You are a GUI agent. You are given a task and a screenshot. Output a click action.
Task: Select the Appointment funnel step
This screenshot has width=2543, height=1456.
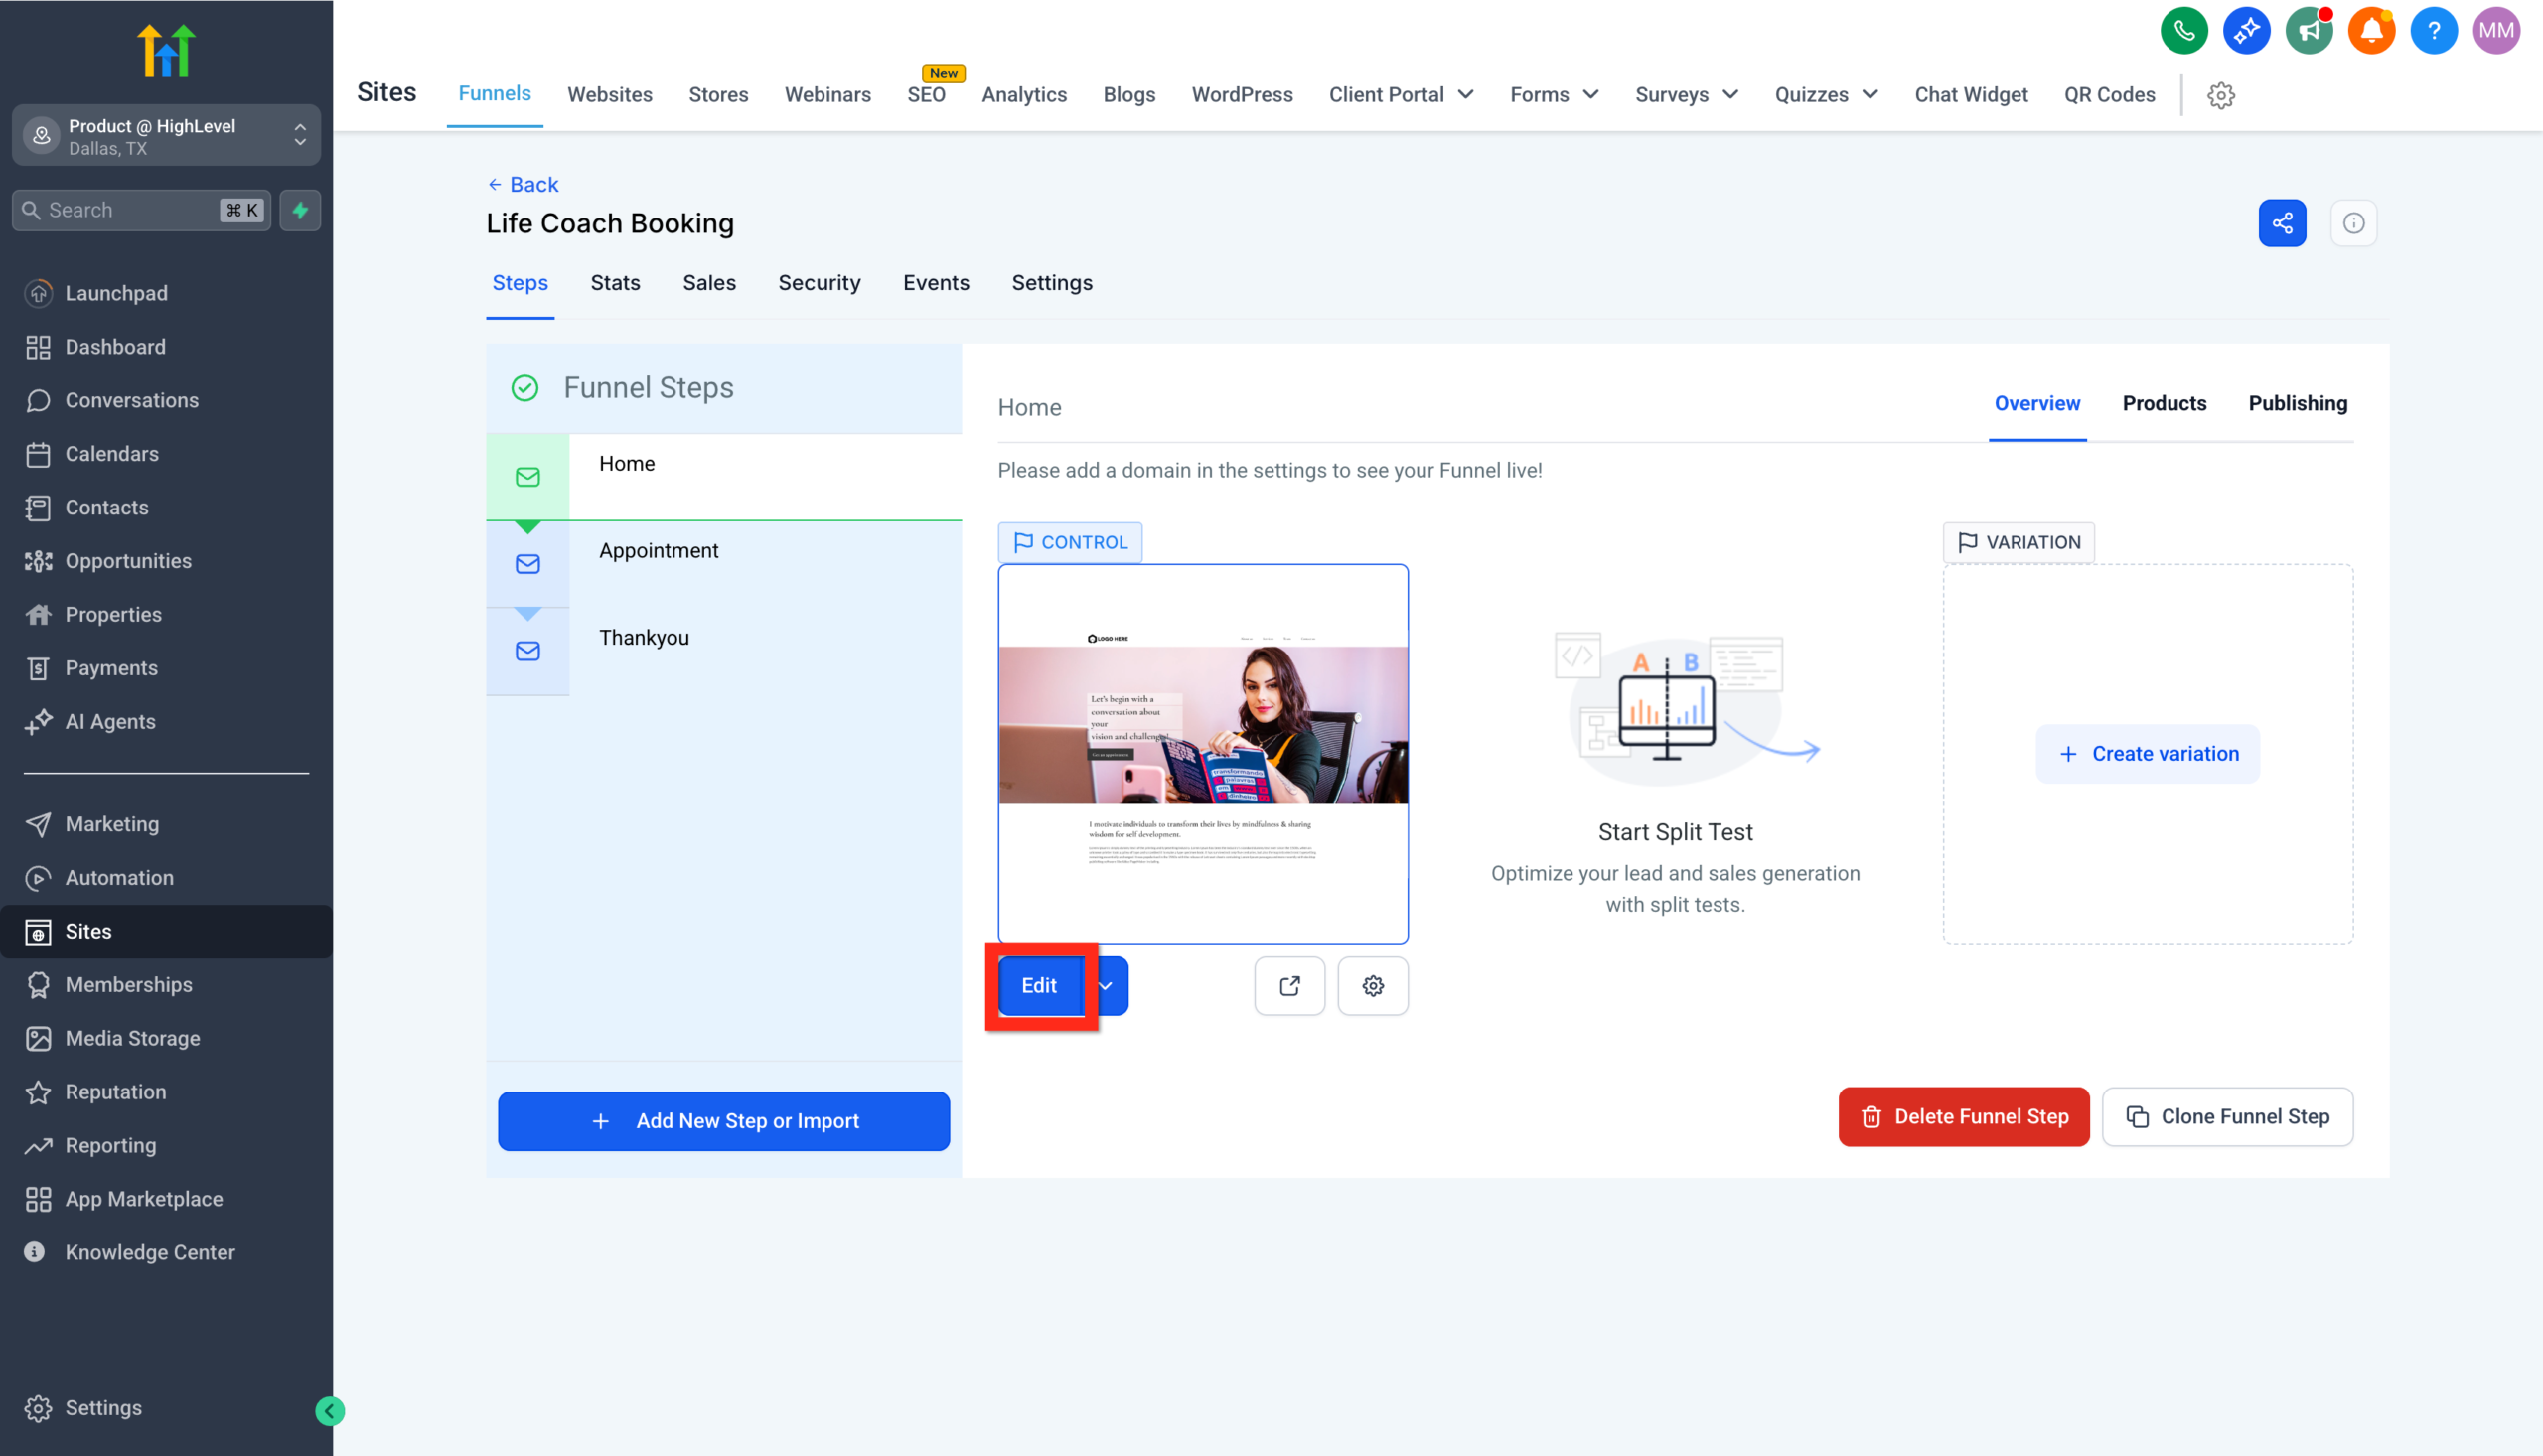pos(658,550)
